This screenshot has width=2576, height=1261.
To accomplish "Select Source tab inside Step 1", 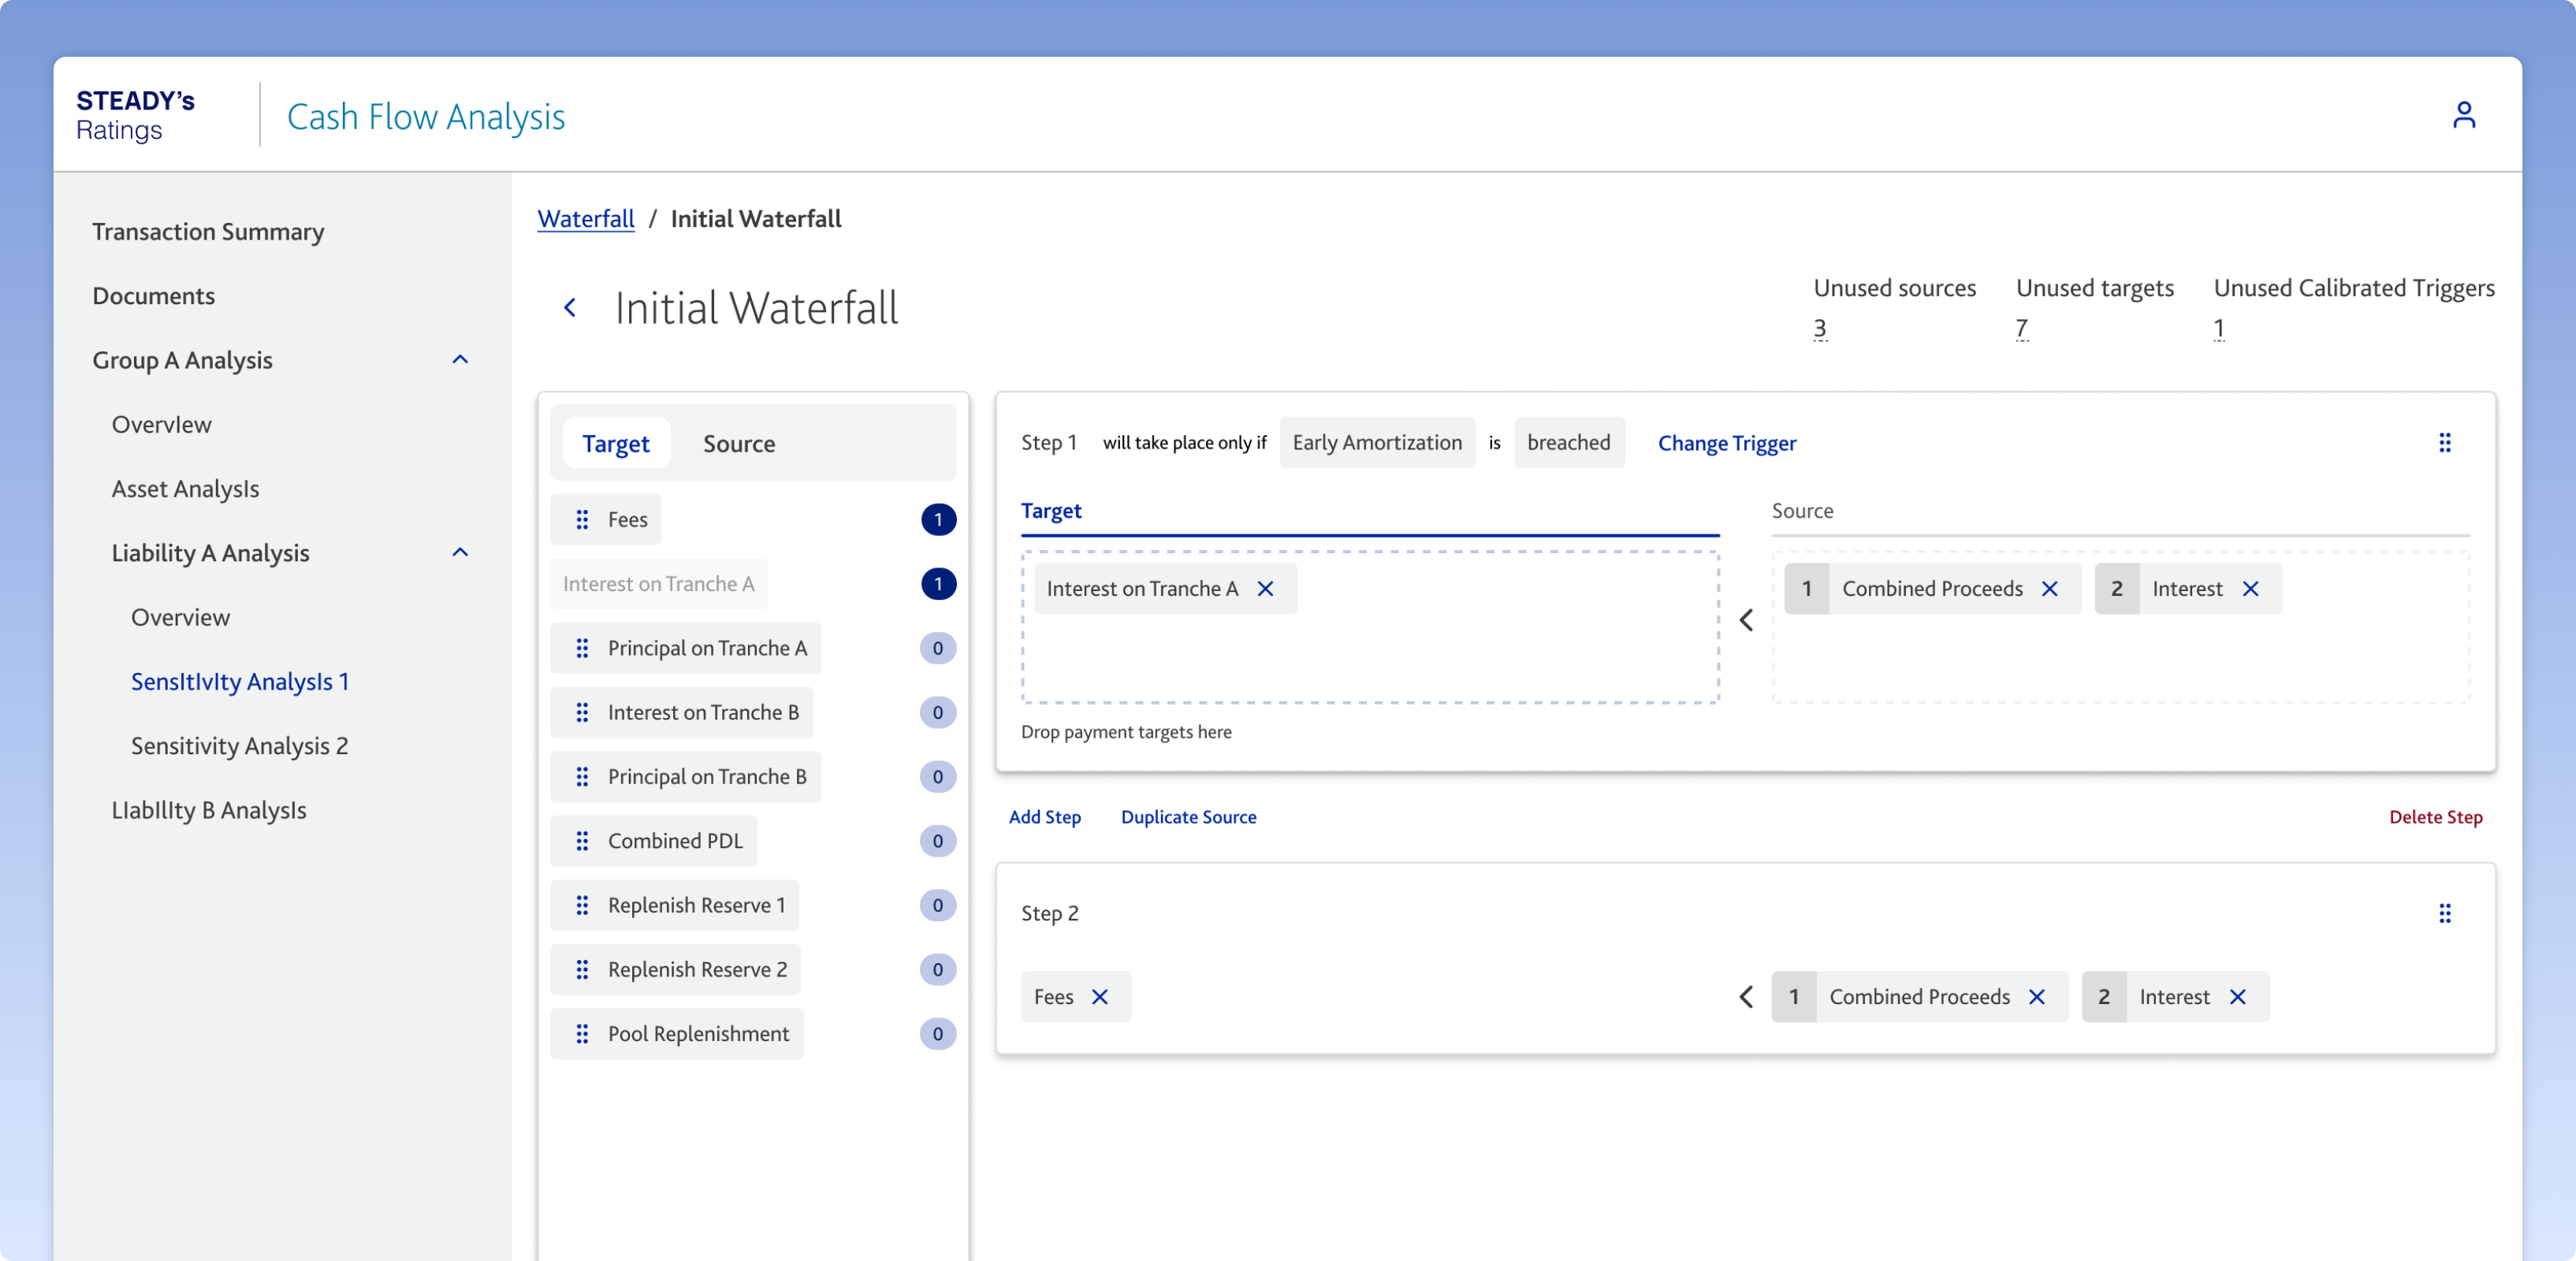I will 1802,511.
